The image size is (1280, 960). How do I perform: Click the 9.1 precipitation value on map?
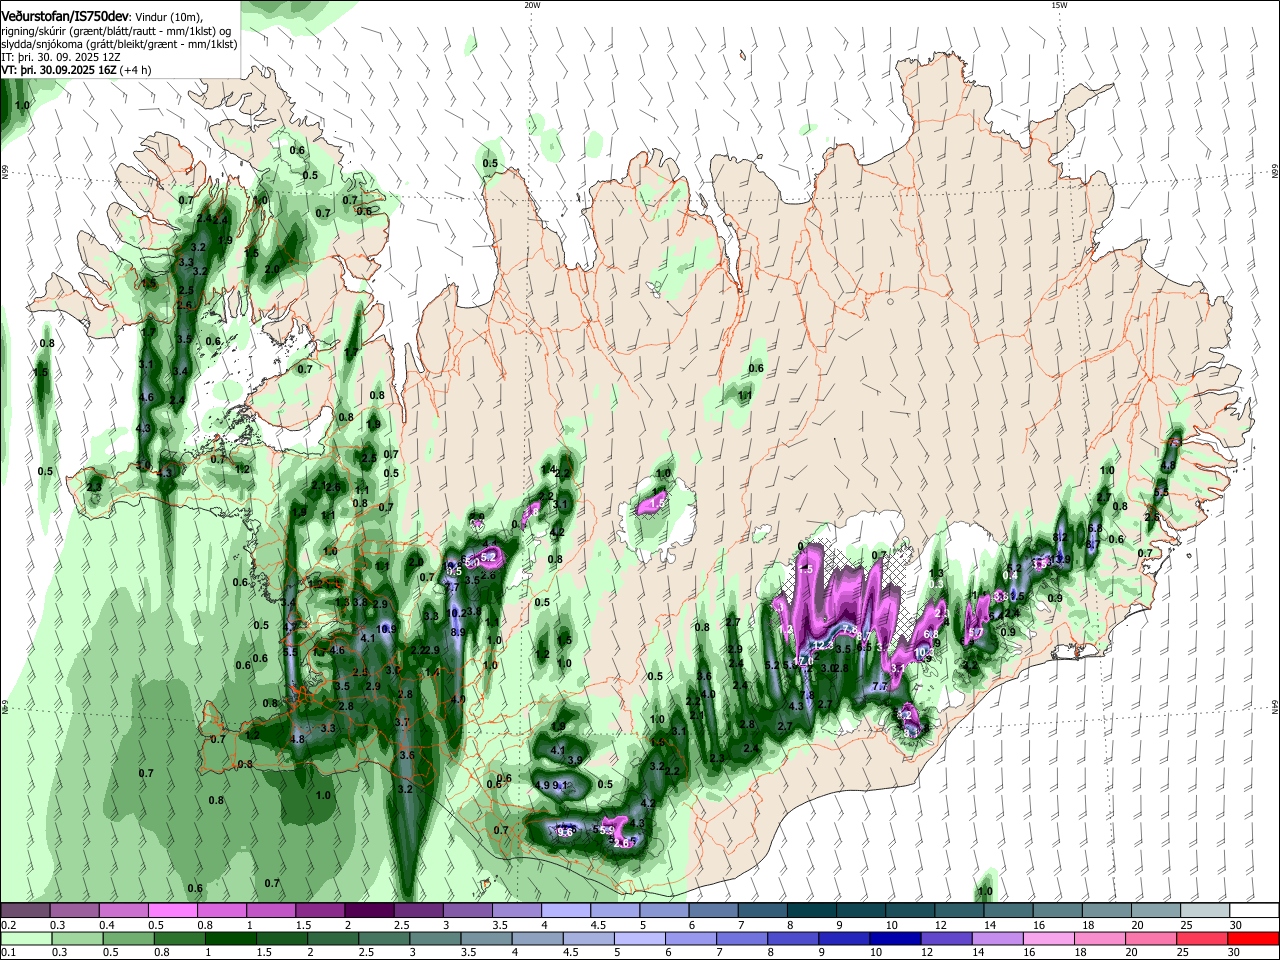tap(560, 785)
